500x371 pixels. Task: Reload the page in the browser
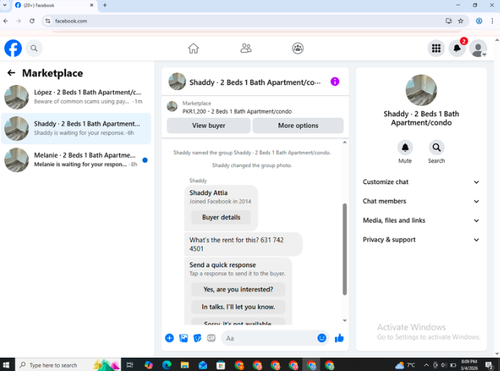tap(32, 21)
